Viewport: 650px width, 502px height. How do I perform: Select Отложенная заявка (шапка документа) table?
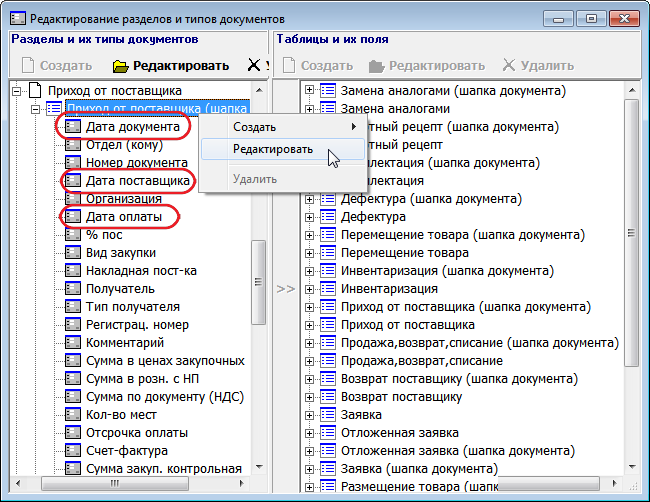(458, 451)
